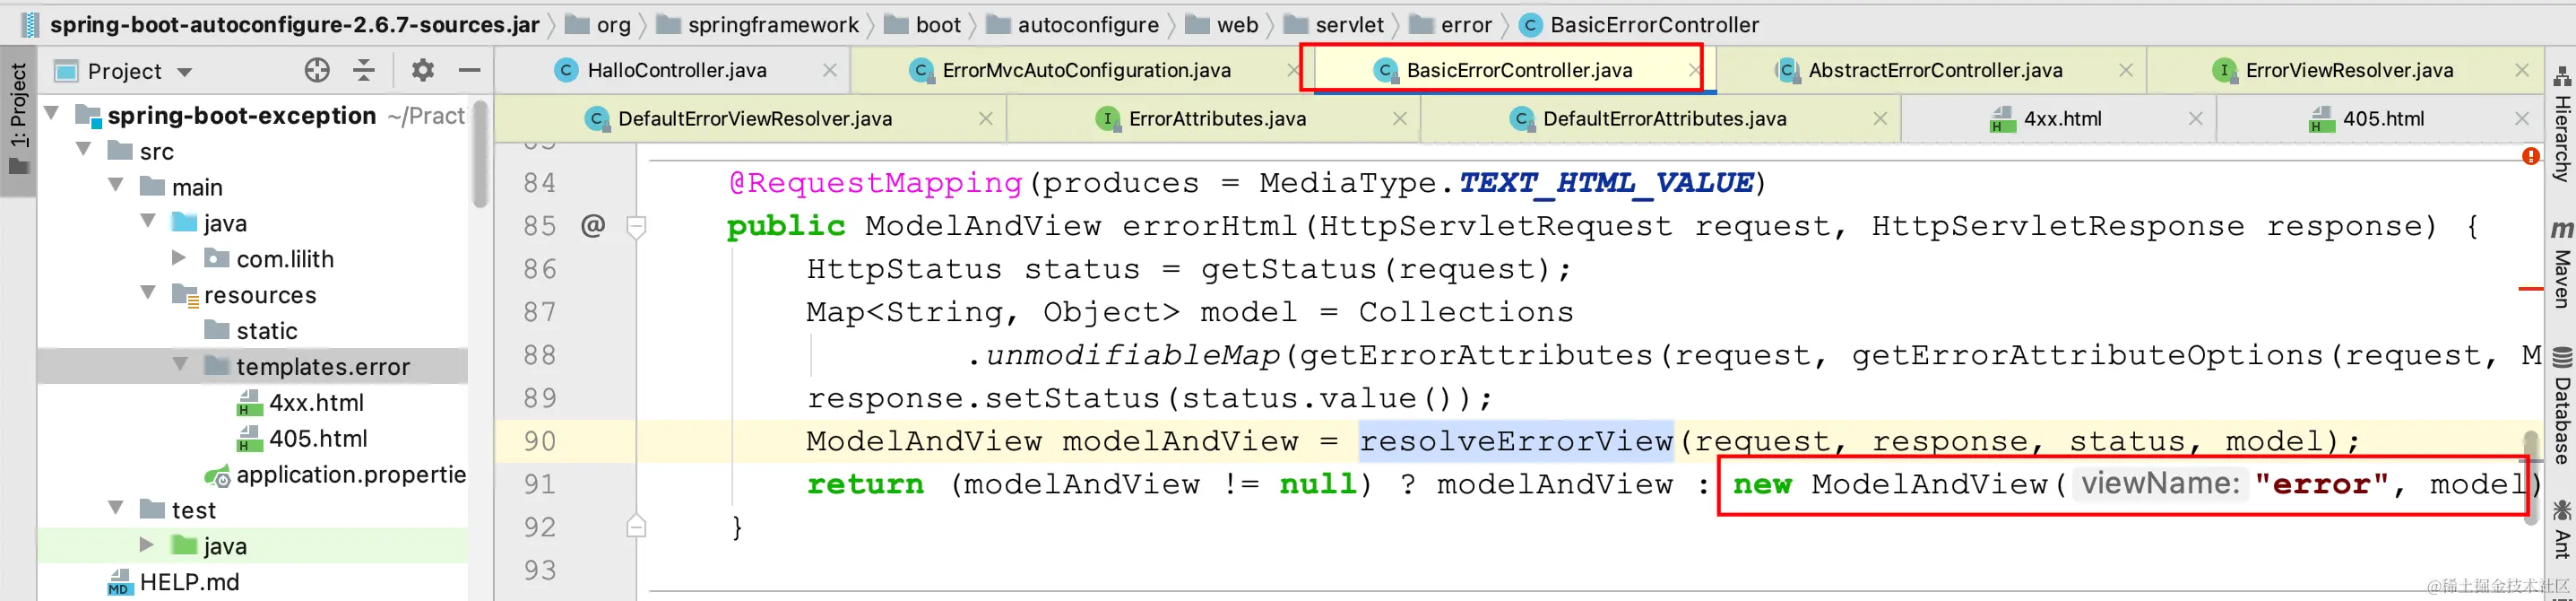Screen dimensions: 2576x601
Task: Collapse the resources folder
Action: pos(149,292)
